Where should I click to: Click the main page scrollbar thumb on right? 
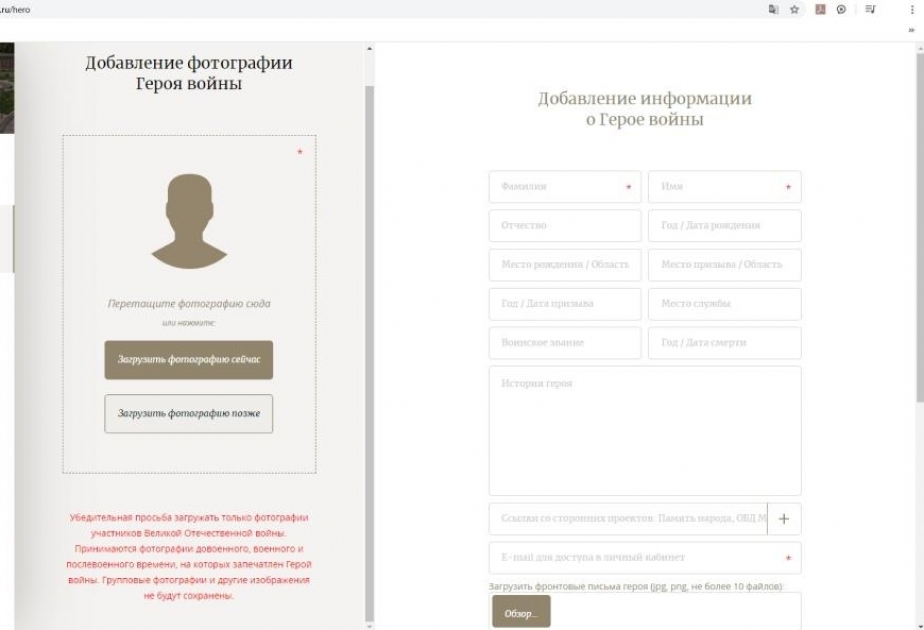pos(920,227)
